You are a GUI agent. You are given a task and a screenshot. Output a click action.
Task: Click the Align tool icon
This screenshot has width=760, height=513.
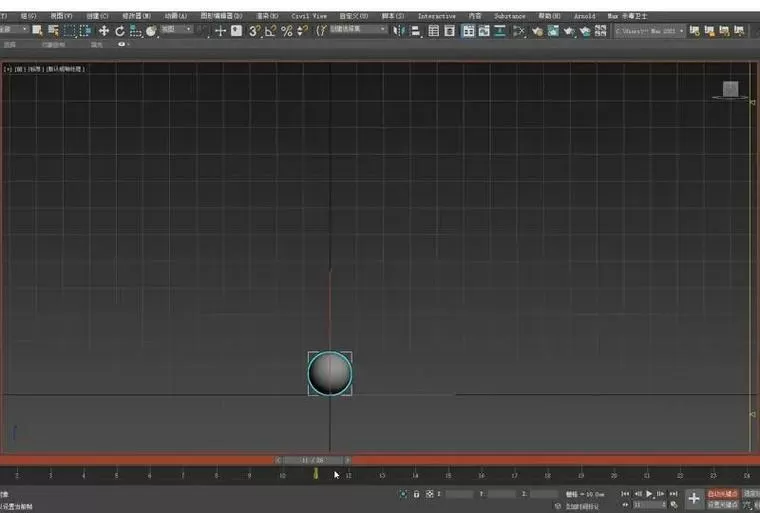point(415,32)
